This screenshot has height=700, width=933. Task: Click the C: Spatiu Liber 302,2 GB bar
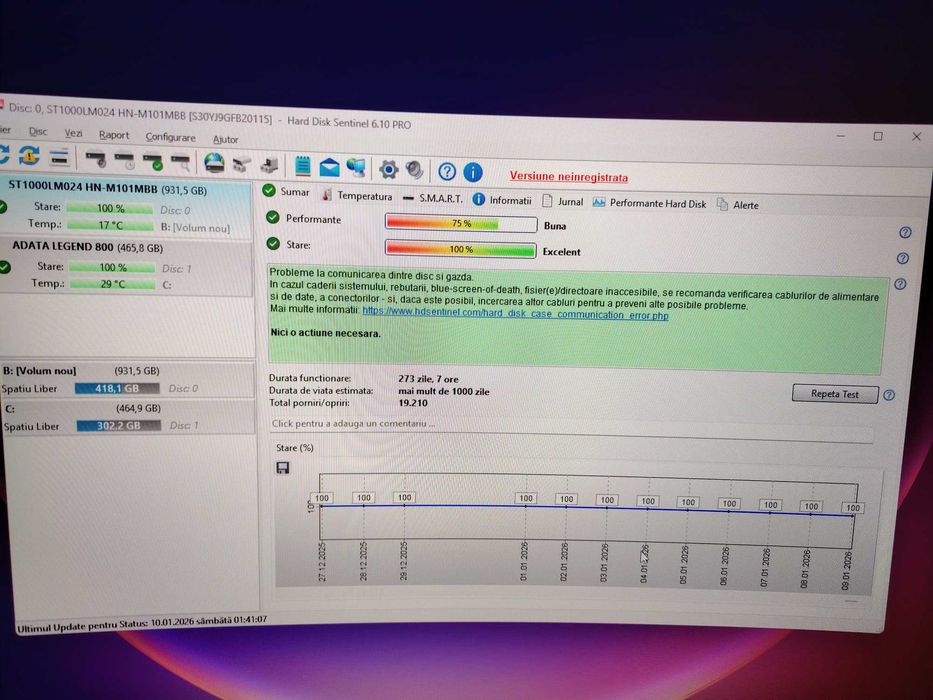pyautogui.click(x=118, y=426)
